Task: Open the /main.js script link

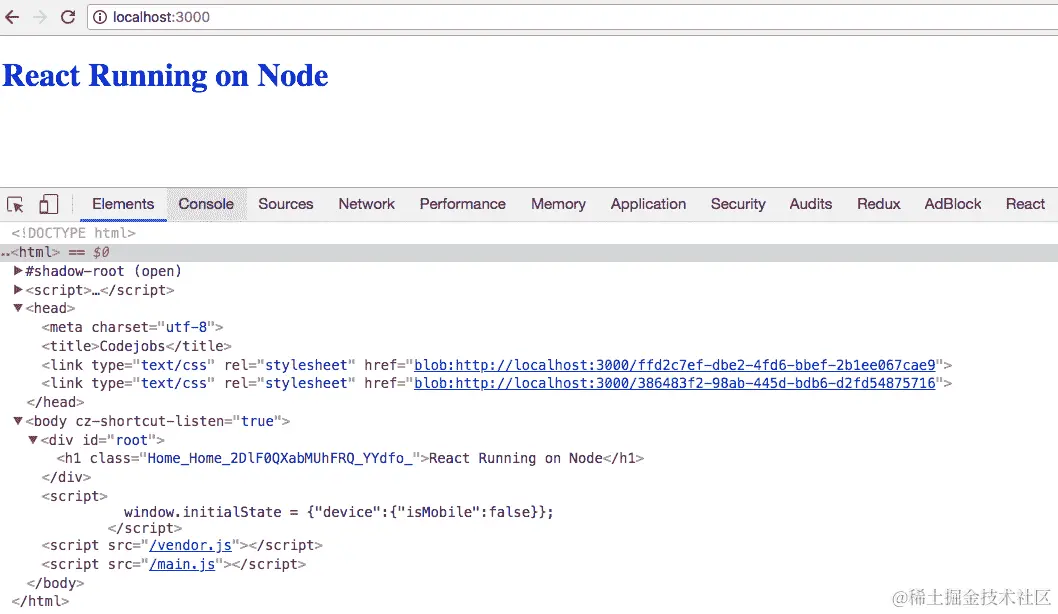Action: pyautogui.click(x=182, y=564)
